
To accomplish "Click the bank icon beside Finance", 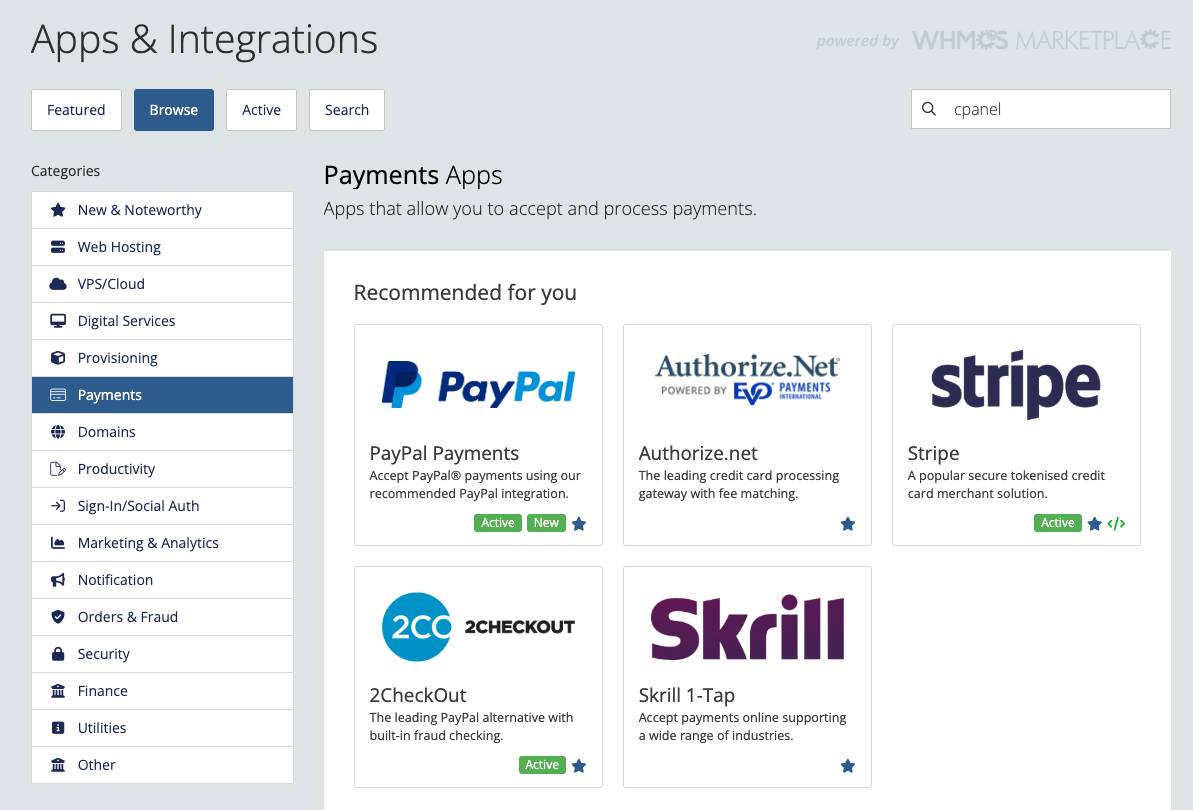I will tap(58, 691).
